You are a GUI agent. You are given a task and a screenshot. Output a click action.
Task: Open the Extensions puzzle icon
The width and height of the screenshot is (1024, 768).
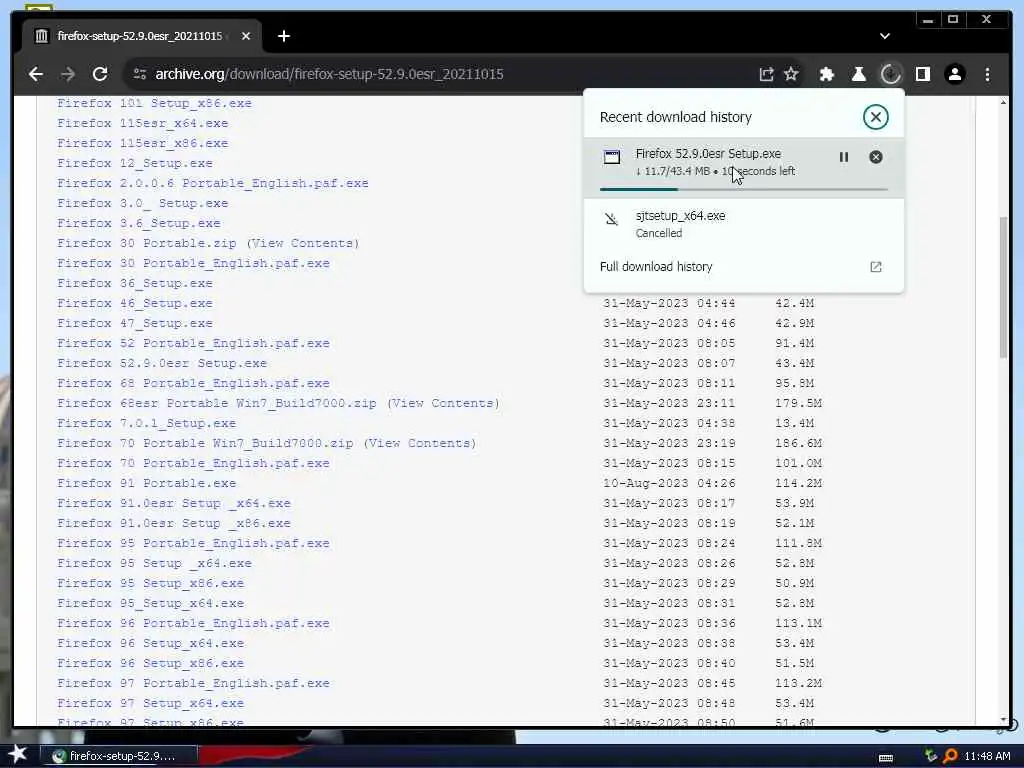pos(827,74)
